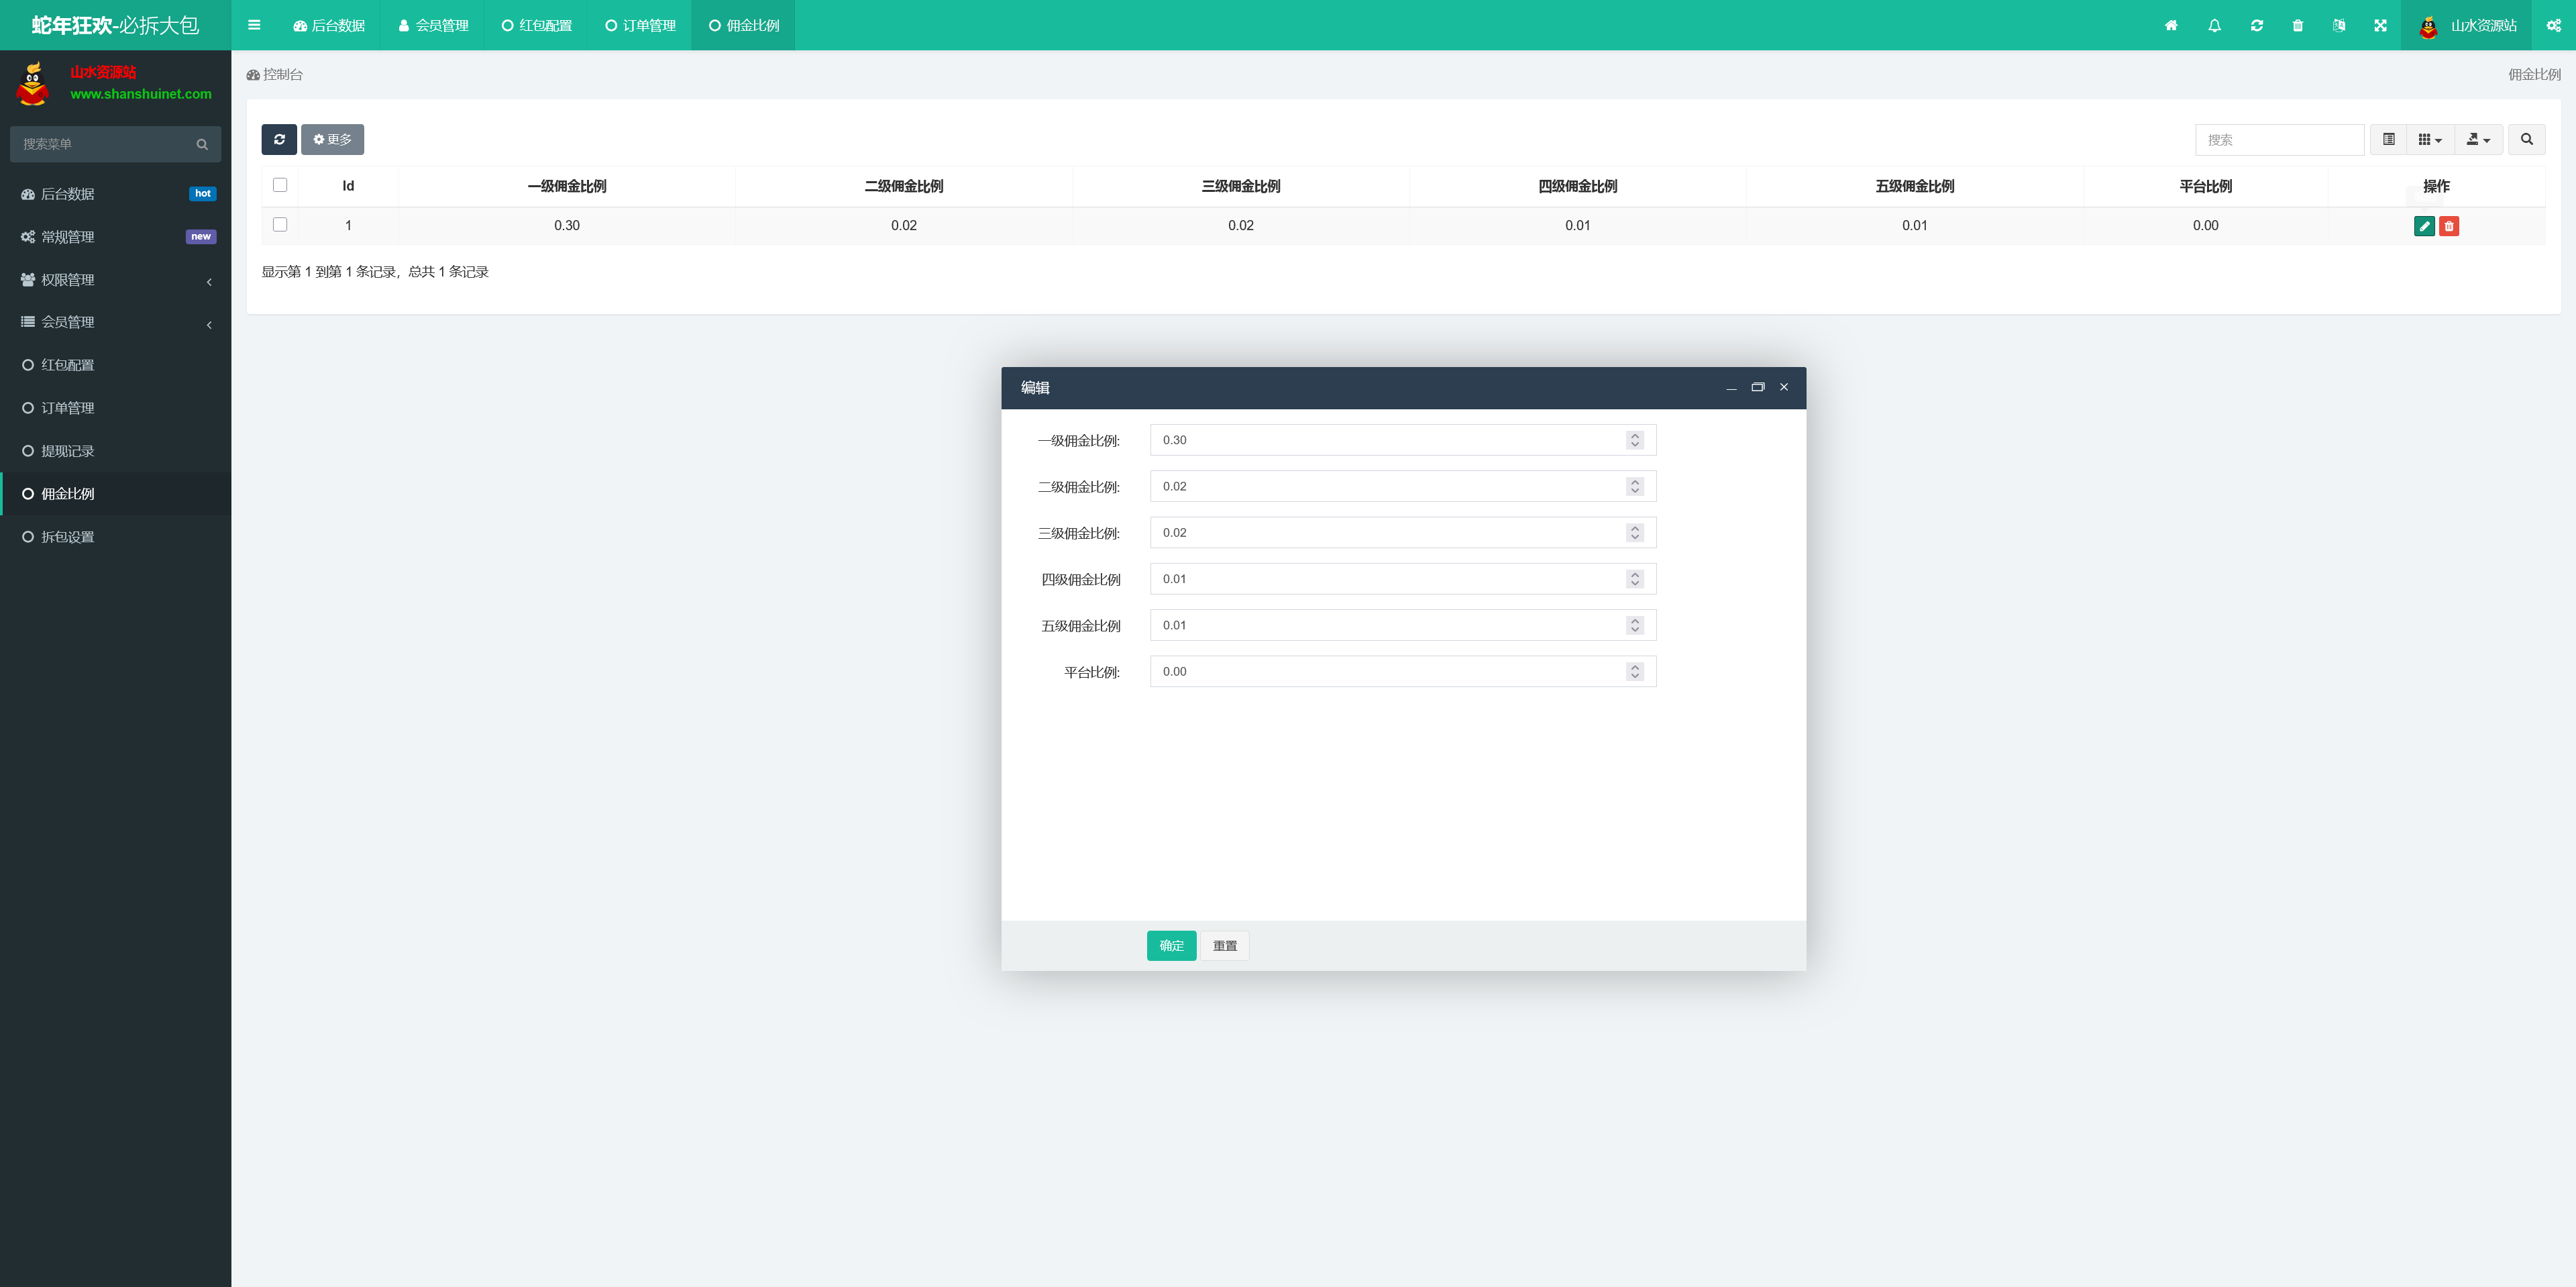This screenshot has width=2576, height=1287.
Task: Click the 重置 reset button
Action: pyautogui.click(x=1224, y=945)
